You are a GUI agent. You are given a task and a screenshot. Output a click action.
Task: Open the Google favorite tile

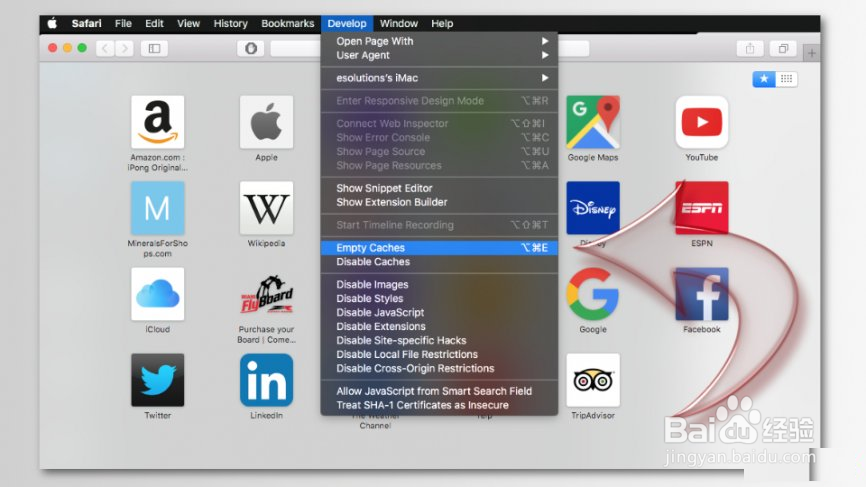click(x=593, y=294)
